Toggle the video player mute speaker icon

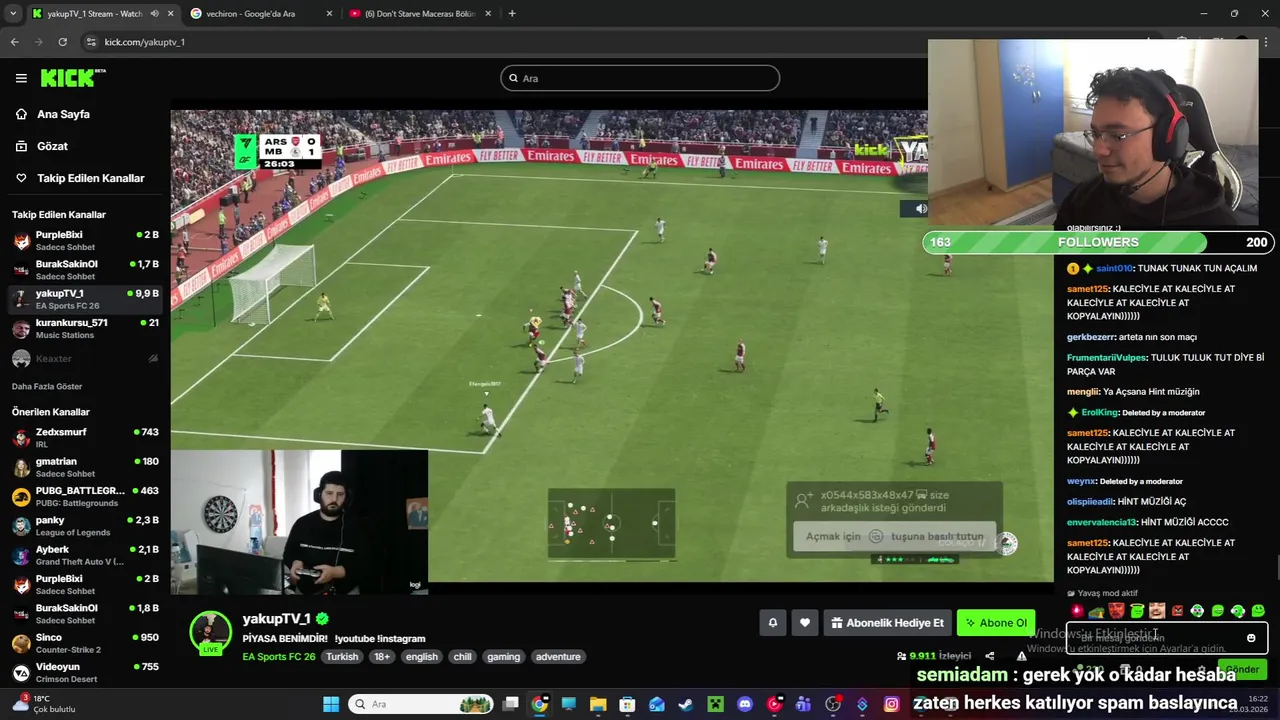(921, 209)
